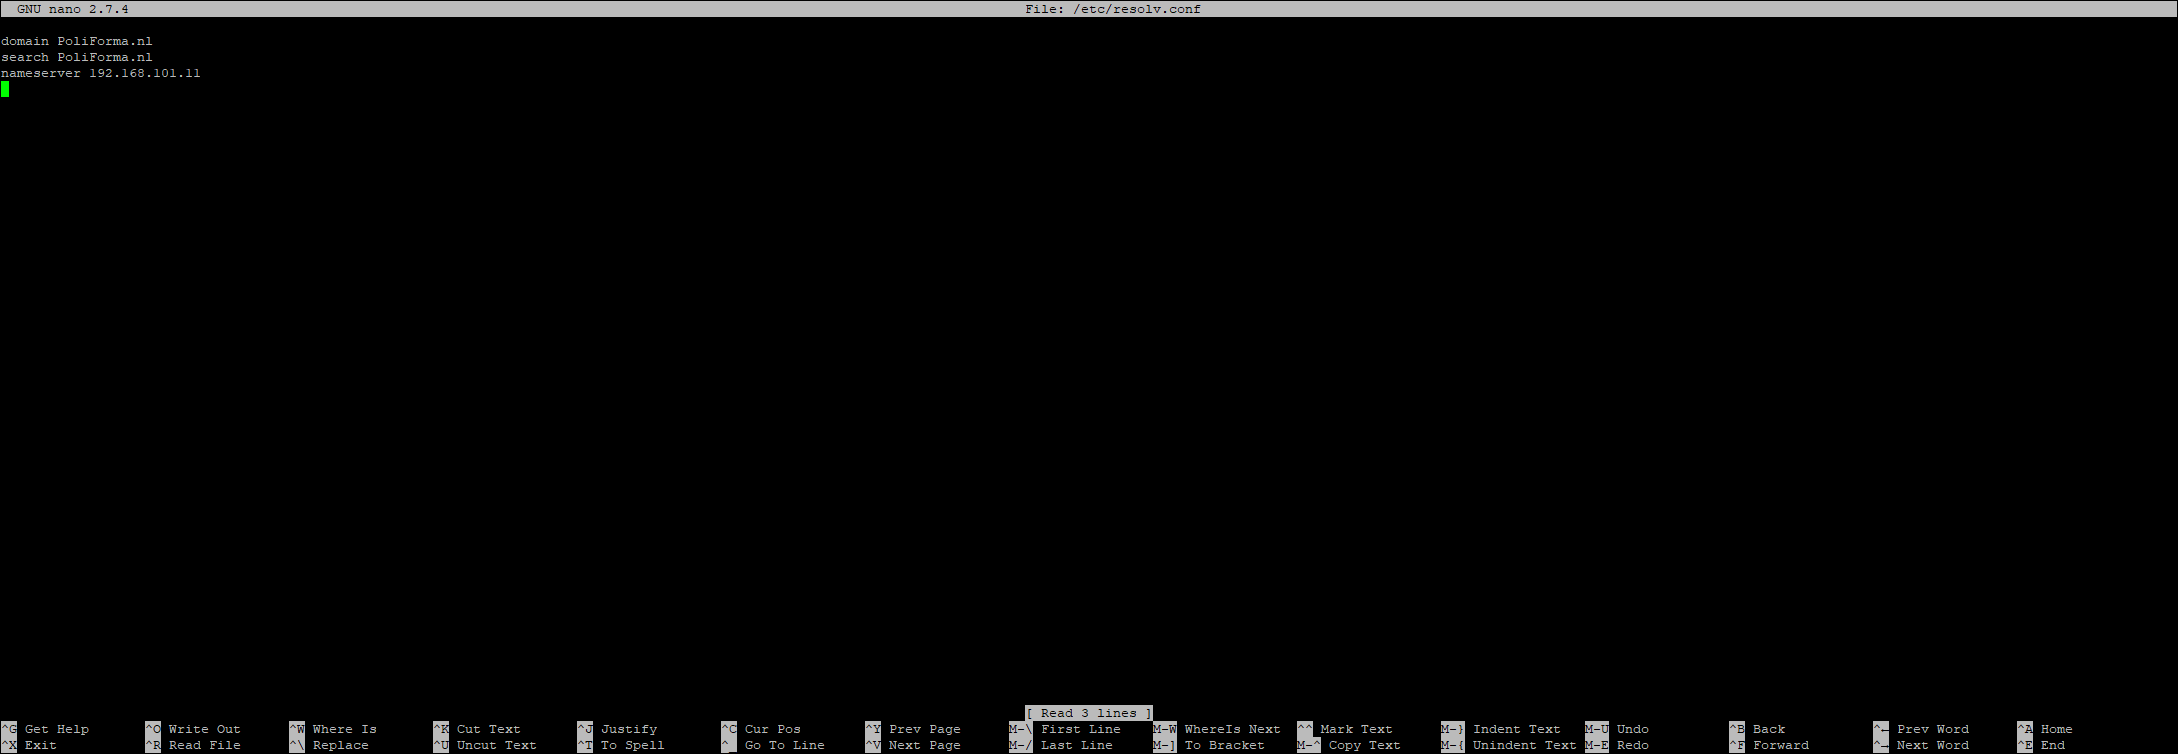Choose the Read File shortcut

[x=204, y=745]
